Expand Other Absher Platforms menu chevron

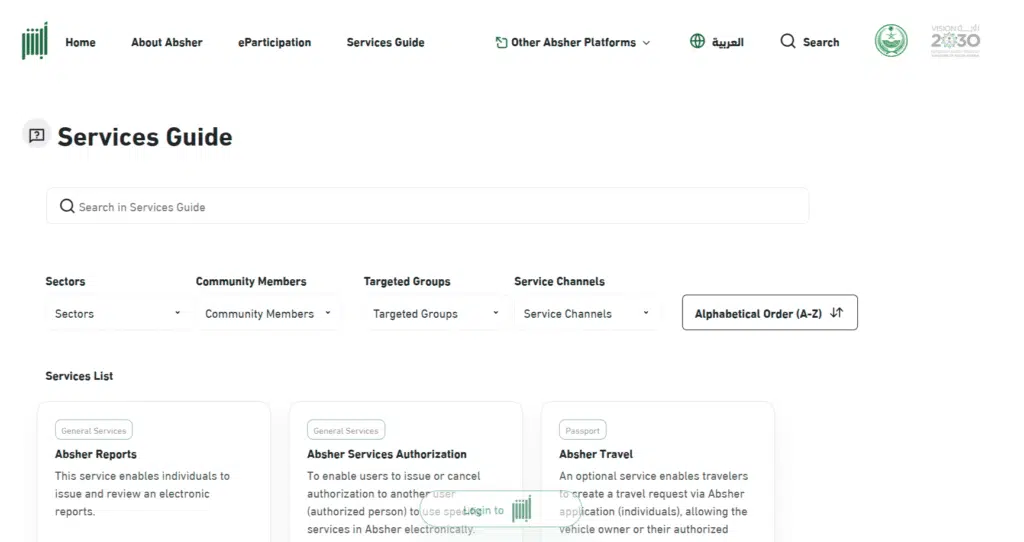(646, 43)
